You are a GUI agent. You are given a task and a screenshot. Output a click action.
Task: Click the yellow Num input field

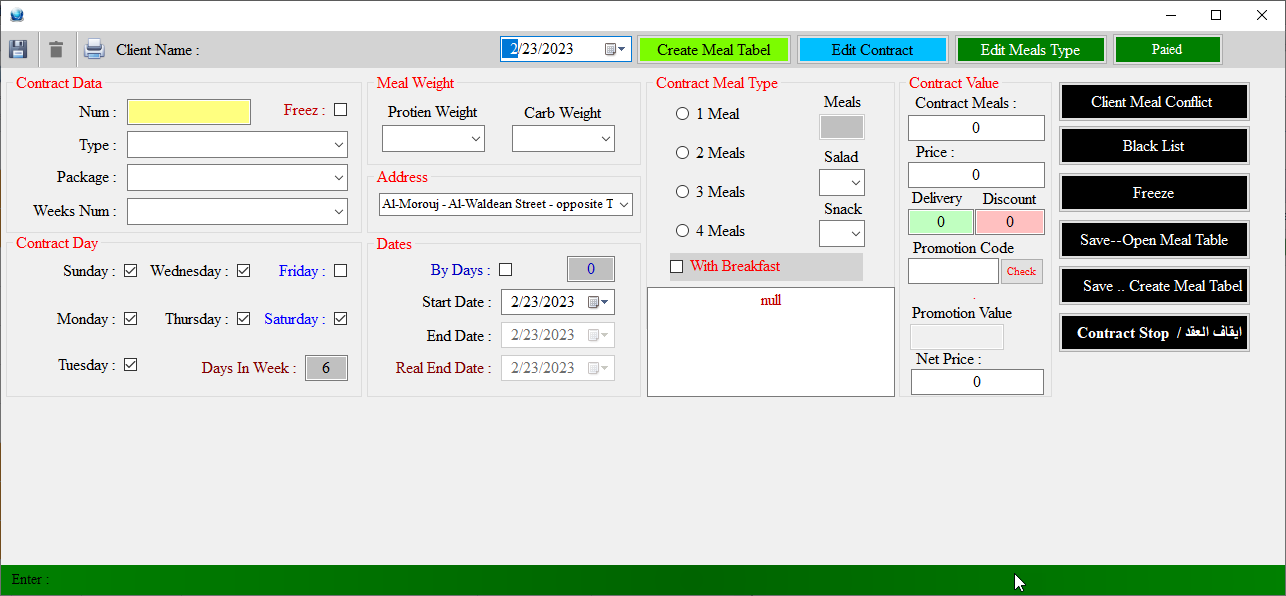point(189,112)
